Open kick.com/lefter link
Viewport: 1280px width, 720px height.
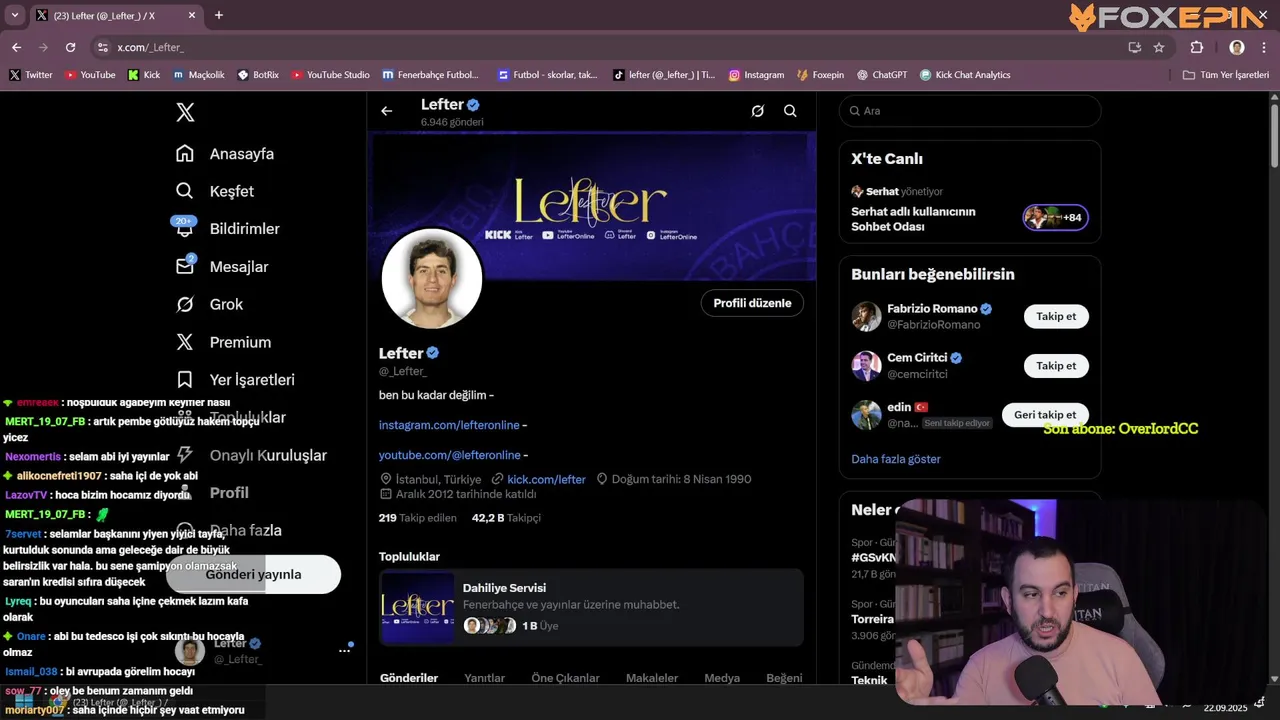coord(546,479)
